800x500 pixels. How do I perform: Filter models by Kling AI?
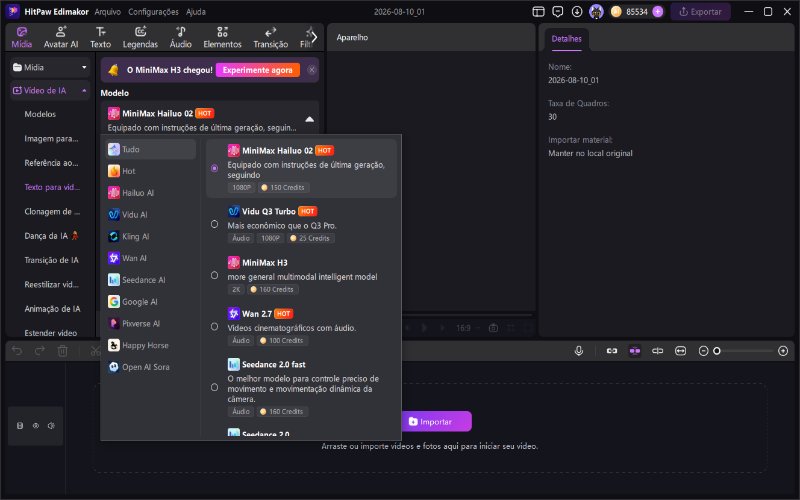151,237
